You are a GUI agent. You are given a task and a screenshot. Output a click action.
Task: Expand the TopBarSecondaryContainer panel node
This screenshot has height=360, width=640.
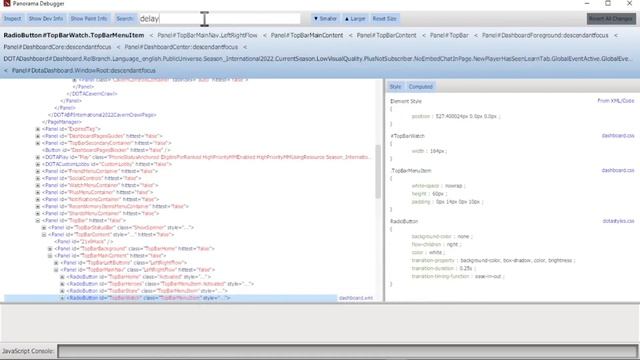(x=38, y=143)
